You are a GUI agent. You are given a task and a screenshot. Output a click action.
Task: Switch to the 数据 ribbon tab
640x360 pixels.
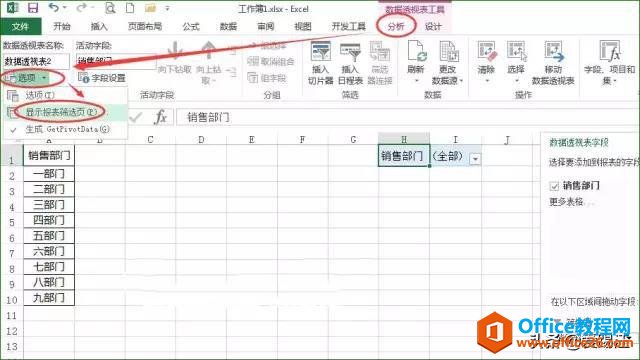(228, 27)
